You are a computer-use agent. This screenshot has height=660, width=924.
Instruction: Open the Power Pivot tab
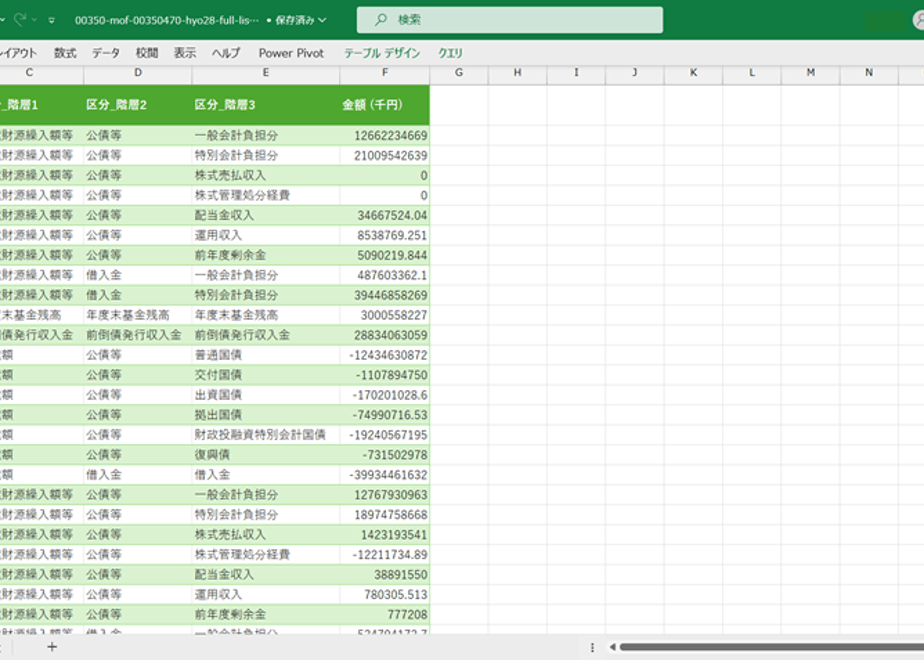(291, 53)
